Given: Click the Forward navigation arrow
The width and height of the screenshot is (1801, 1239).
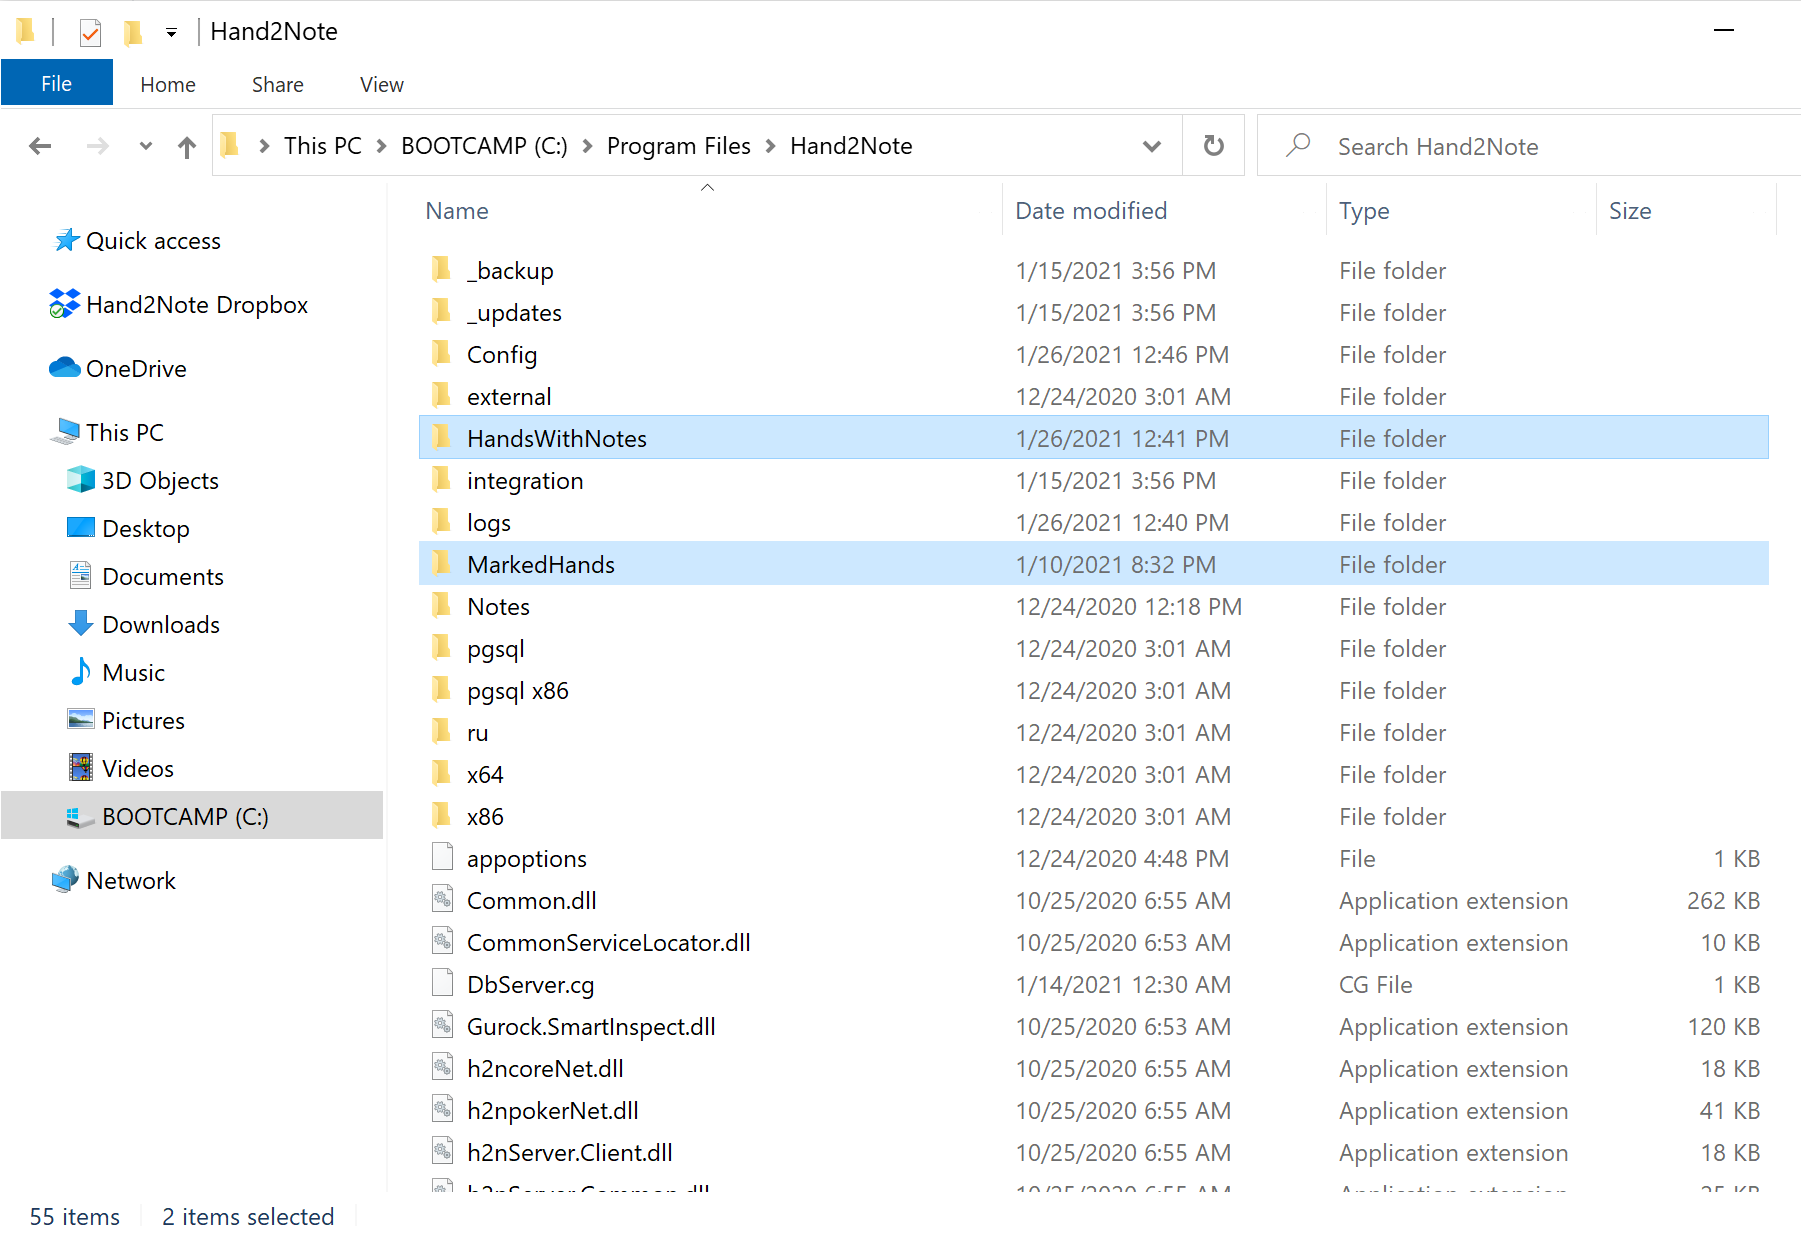Looking at the screenshot, I should (x=97, y=147).
